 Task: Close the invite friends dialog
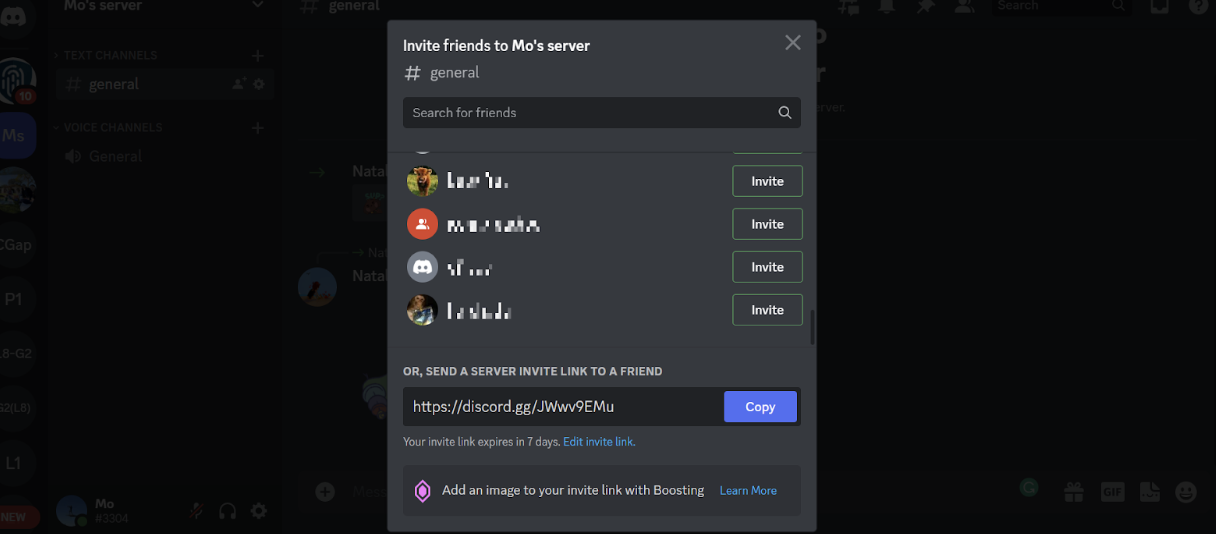pos(793,42)
